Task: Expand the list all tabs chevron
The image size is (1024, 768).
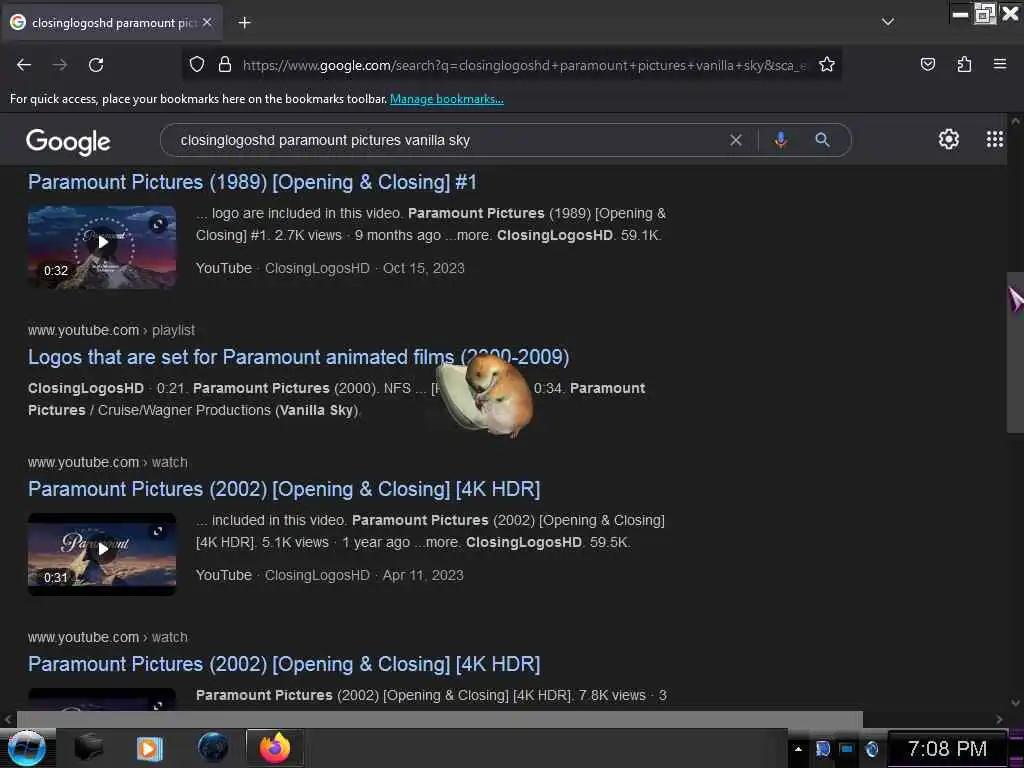Action: 888,22
